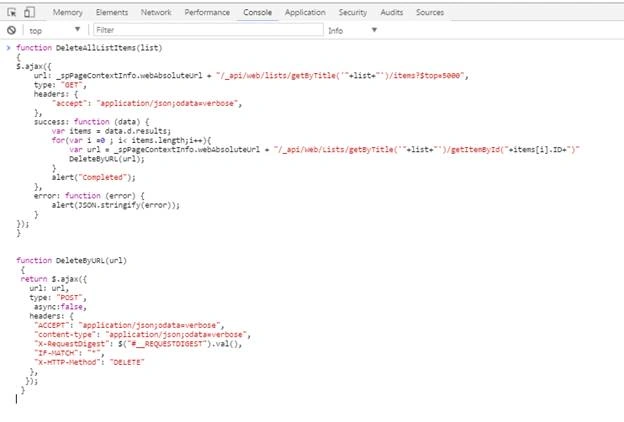The height and width of the screenshot is (422, 624).
Task: Open the Info log level dropdown
Action: 353,30
